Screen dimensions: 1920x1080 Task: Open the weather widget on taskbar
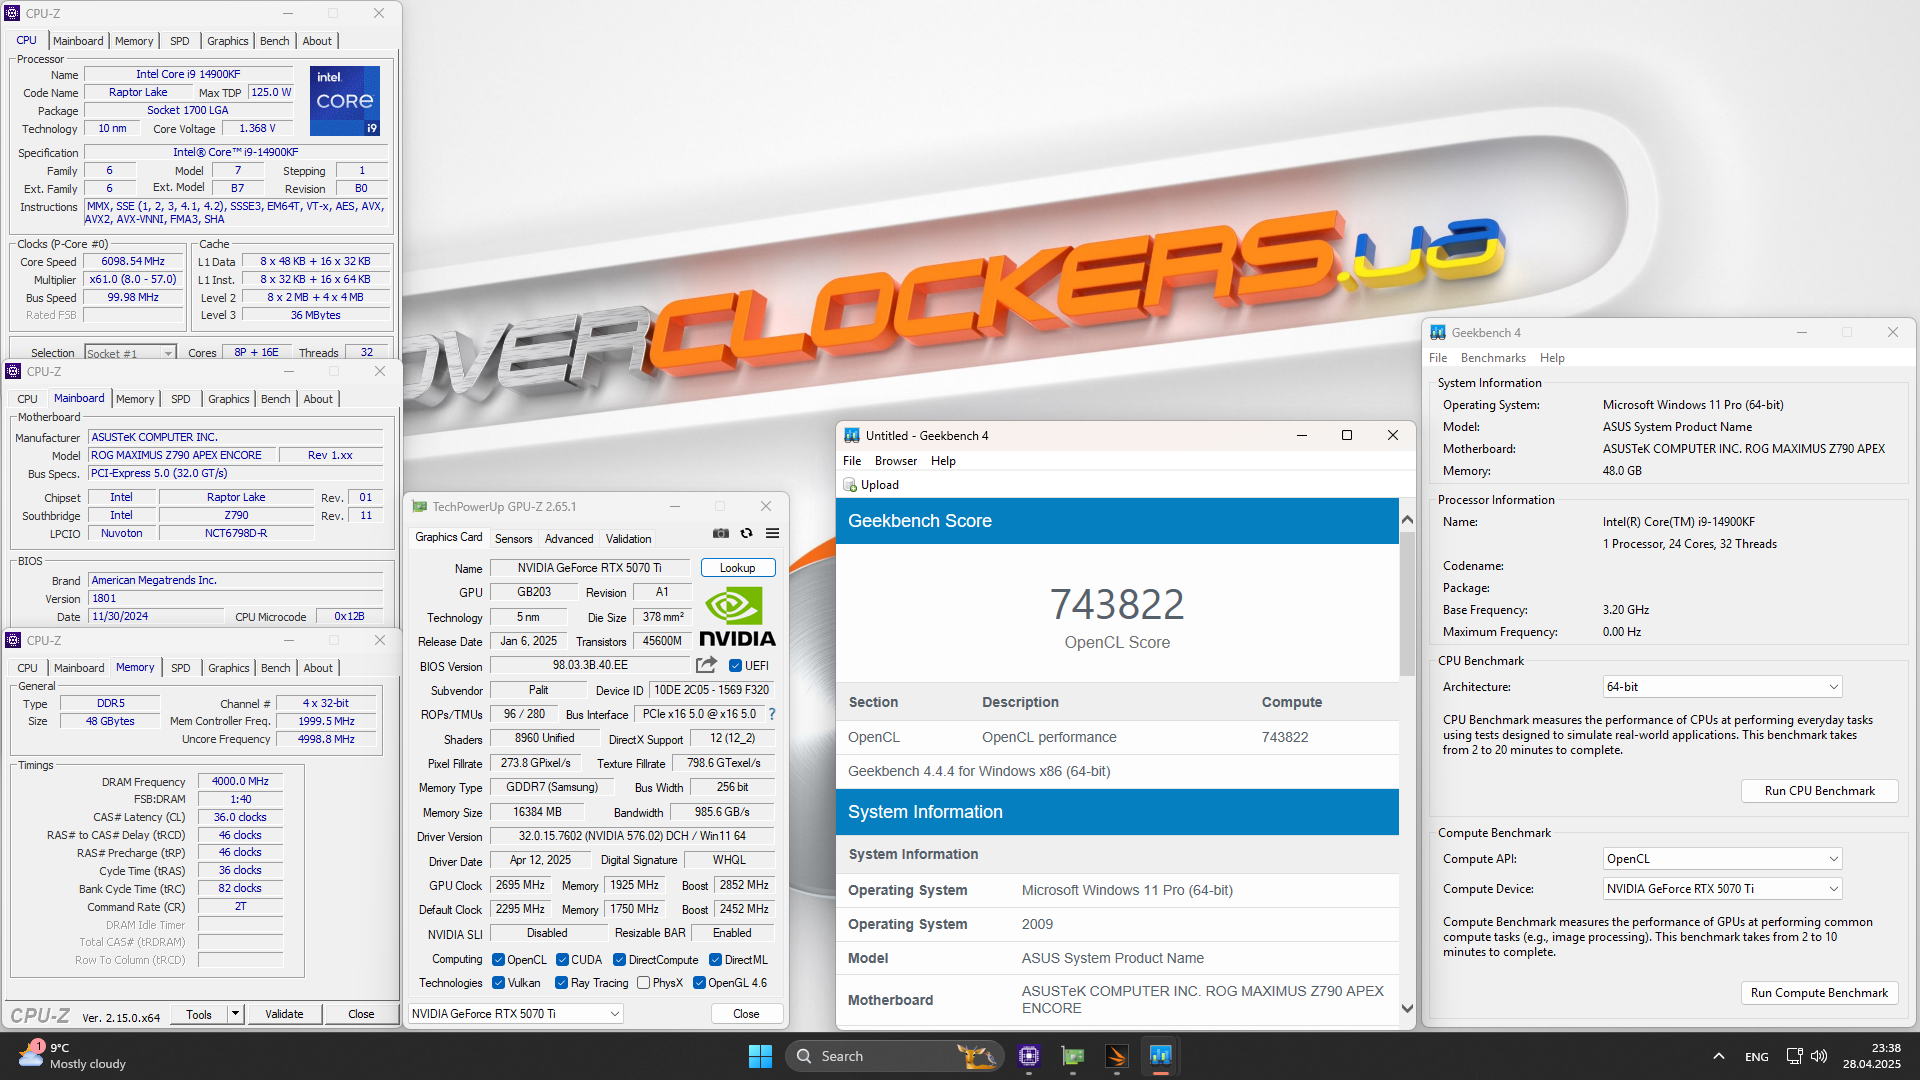[72, 1056]
